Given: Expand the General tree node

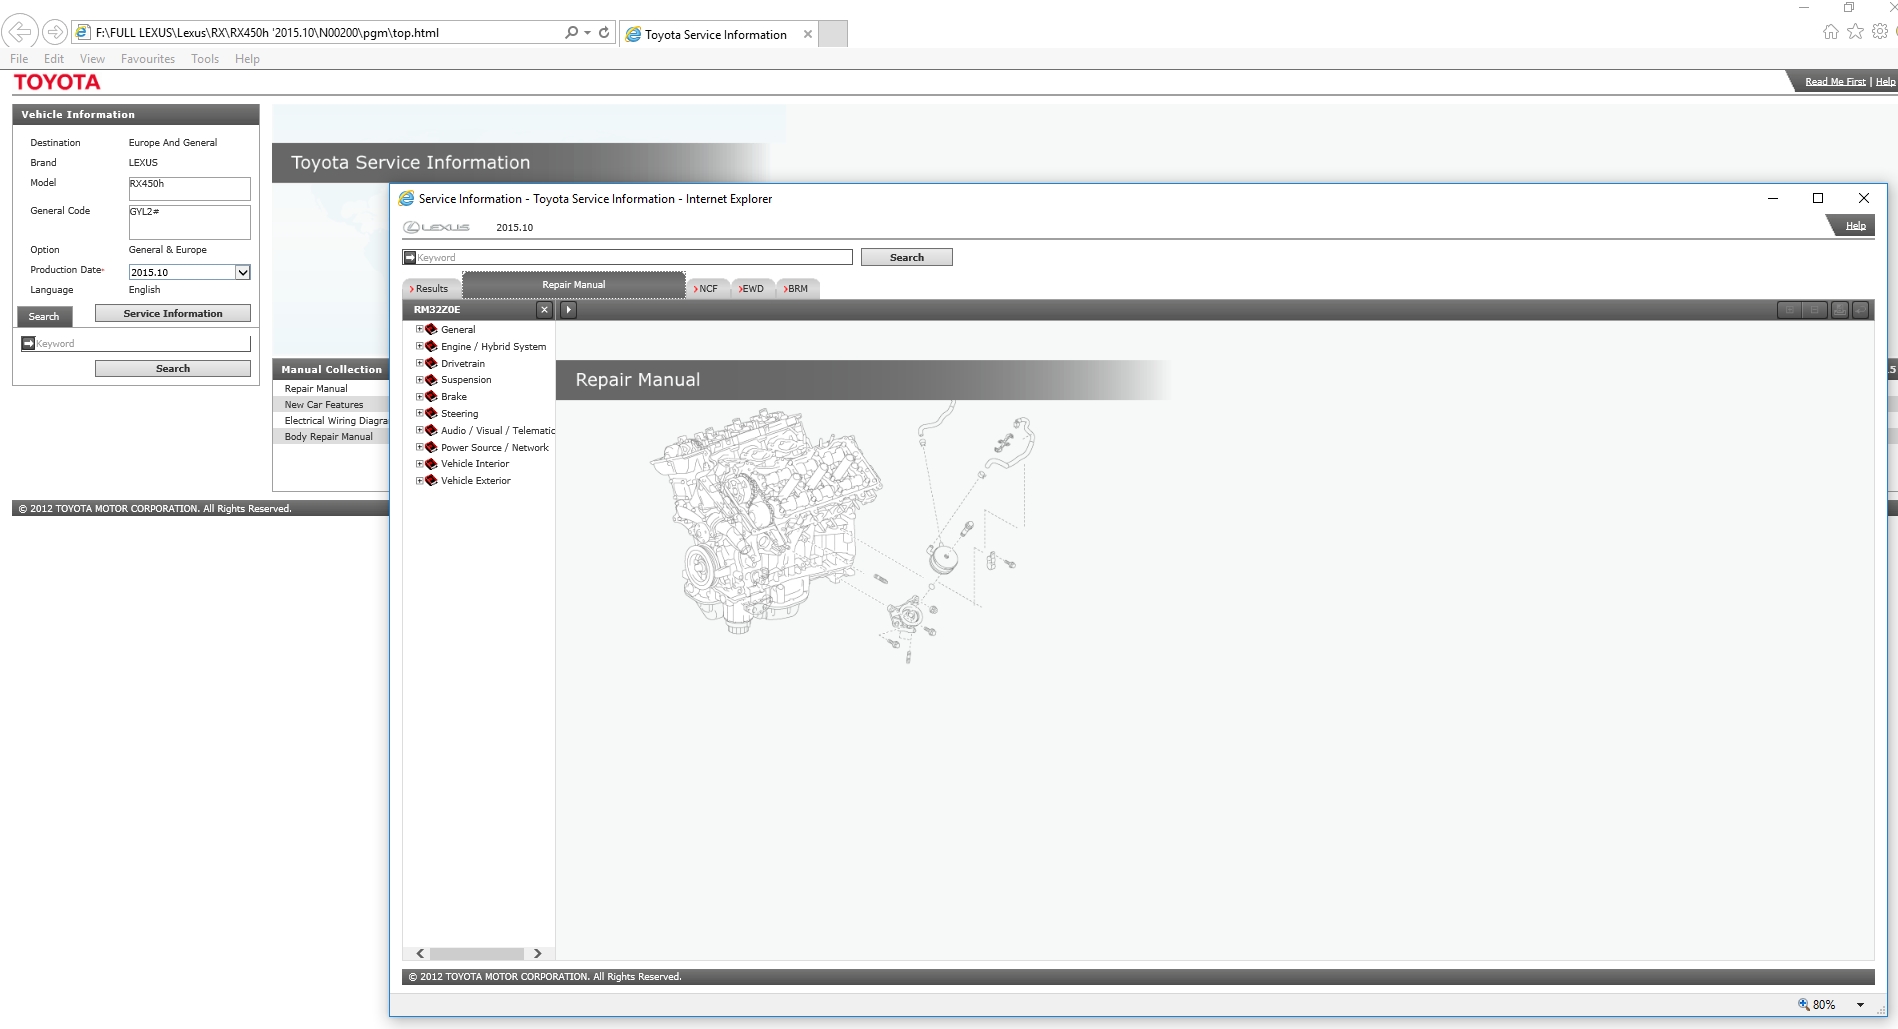Looking at the screenshot, I should pos(420,329).
